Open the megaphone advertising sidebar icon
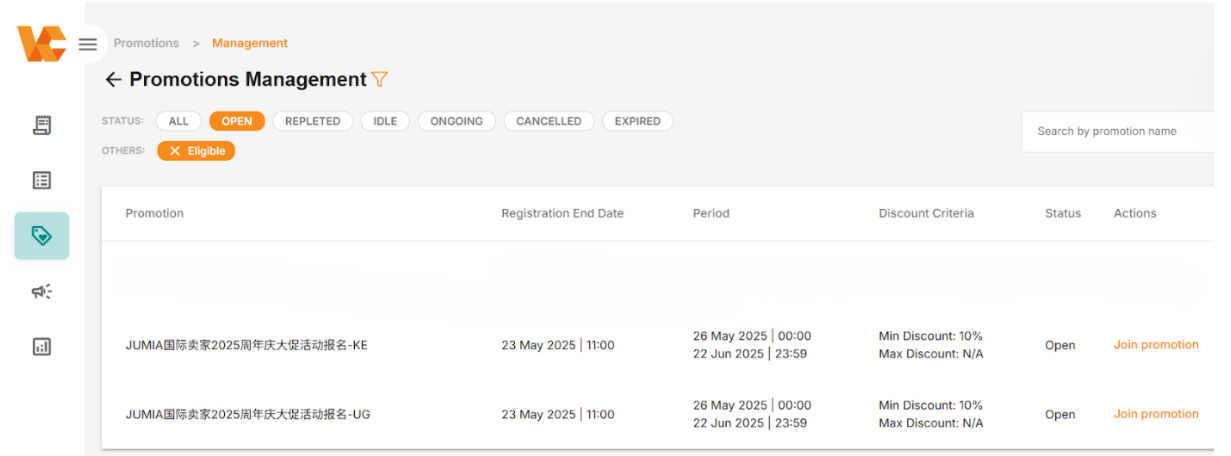 coord(42,291)
